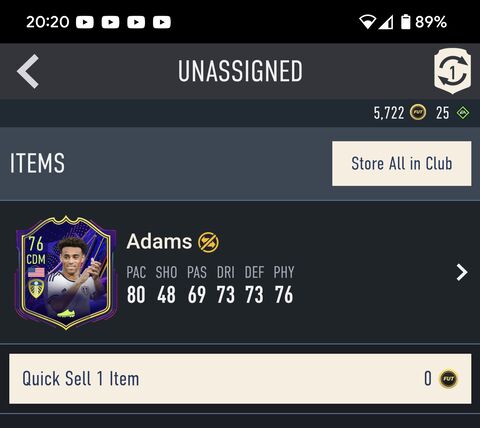This screenshot has width=480, height=428.
Task: Tap the PAC 80 stat on Adams
Action: click(x=136, y=284)
